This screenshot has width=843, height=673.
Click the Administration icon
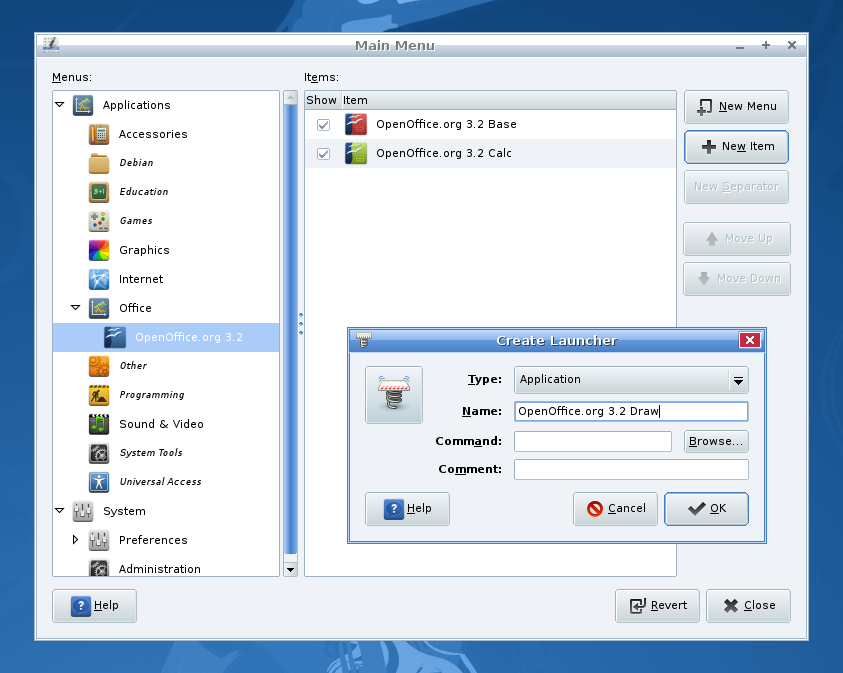[x=99, y=568]
